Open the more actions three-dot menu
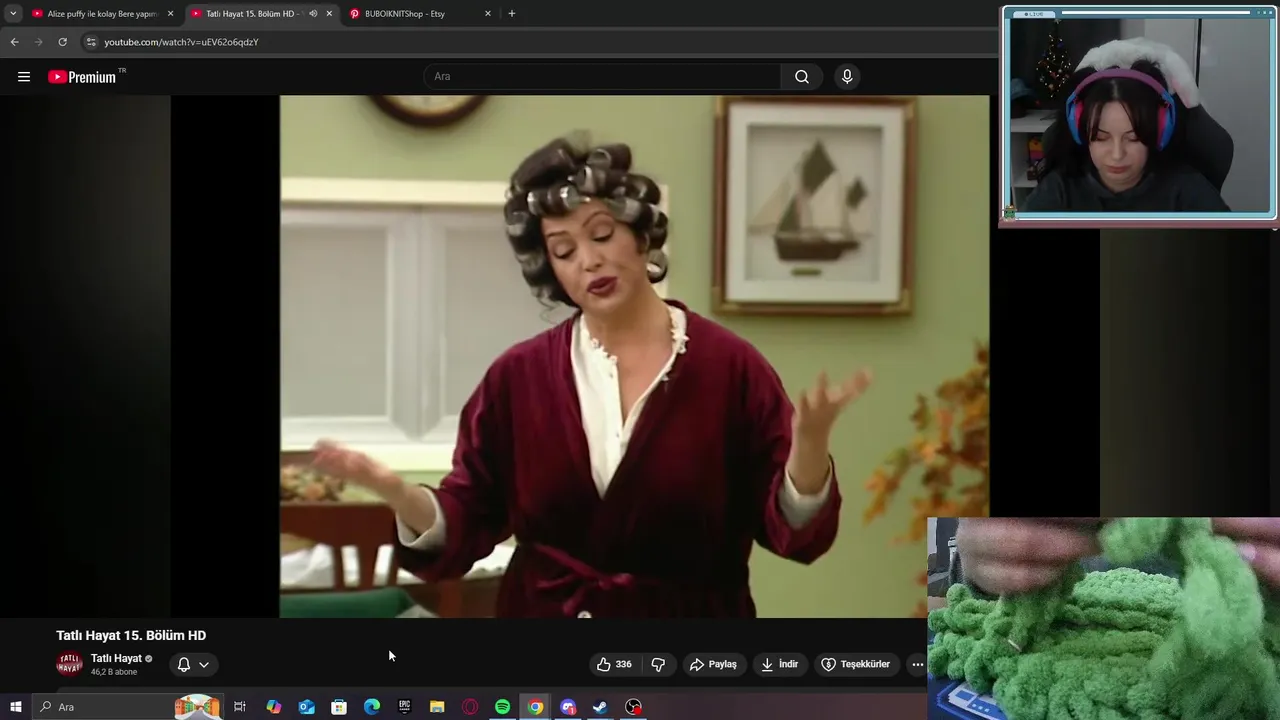The width and height of the screenshot is (1280, 720). [918, 664]
